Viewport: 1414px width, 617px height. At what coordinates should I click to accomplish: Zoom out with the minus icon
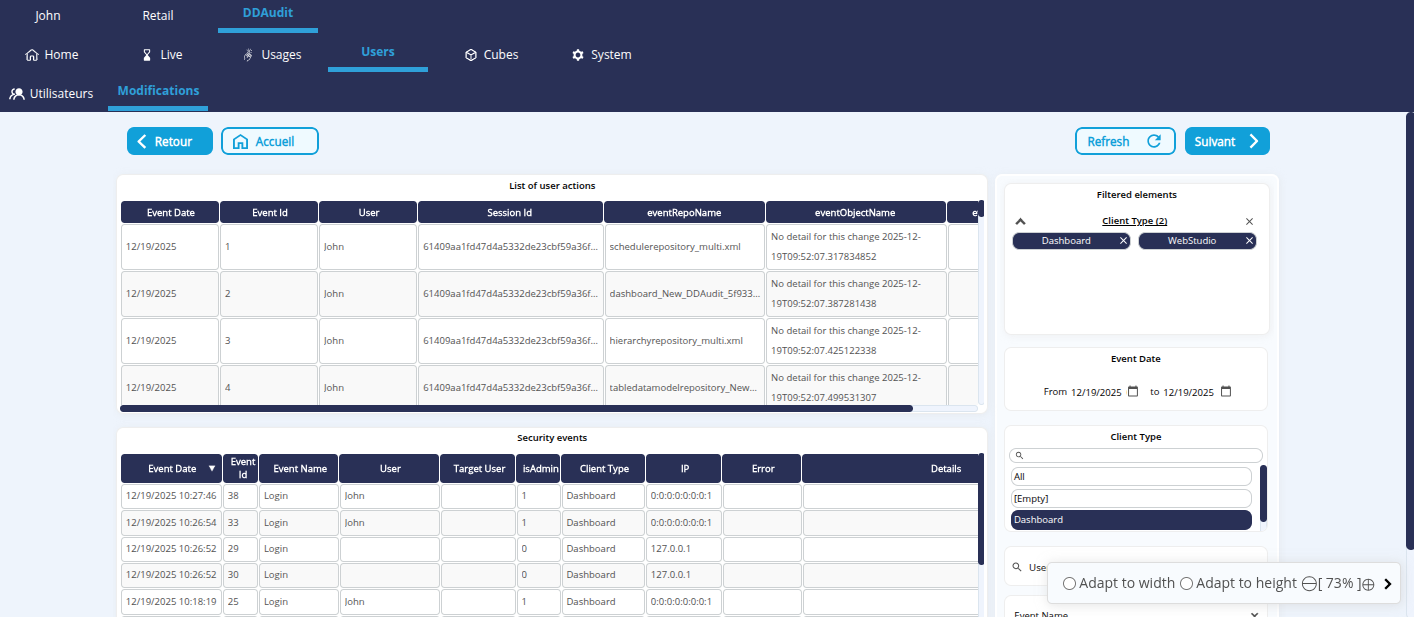pos(1308,584)
